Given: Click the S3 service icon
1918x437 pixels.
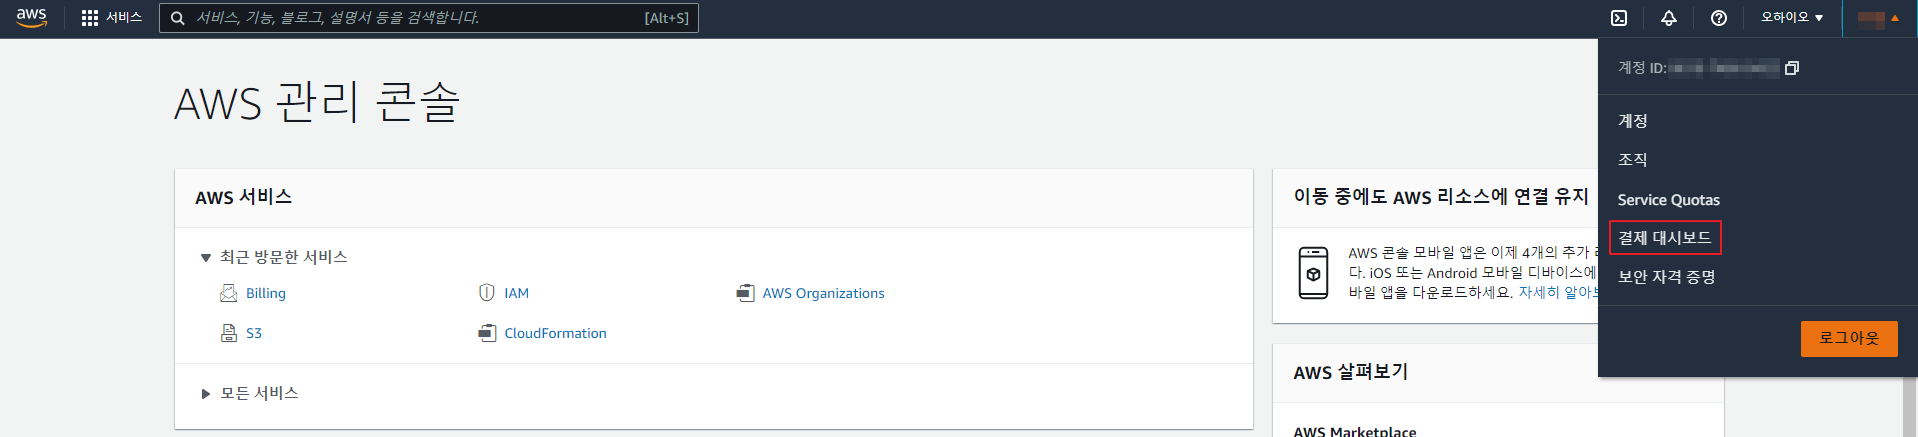Looking at the screenshot, I should tap(228, 333).
